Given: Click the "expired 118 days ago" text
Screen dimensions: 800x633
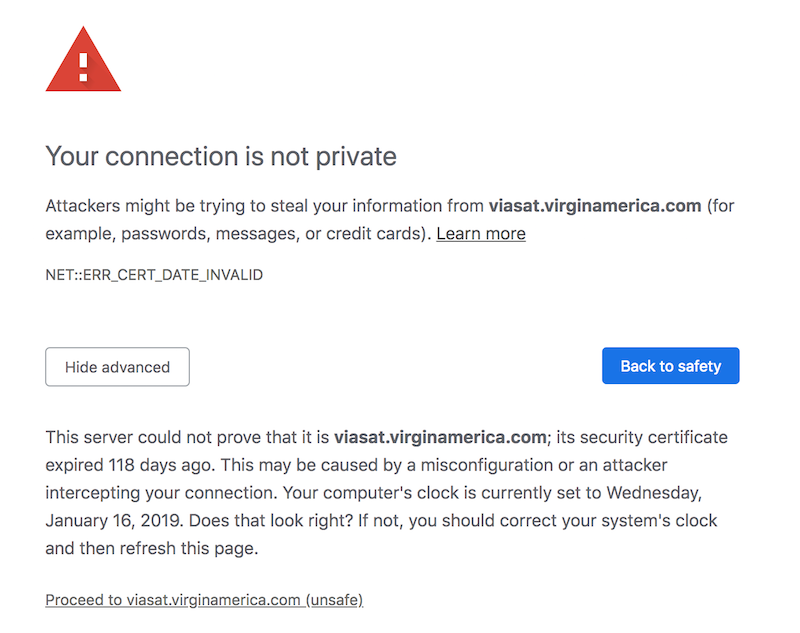Looking at the screenshot, I should coord(129,465).
